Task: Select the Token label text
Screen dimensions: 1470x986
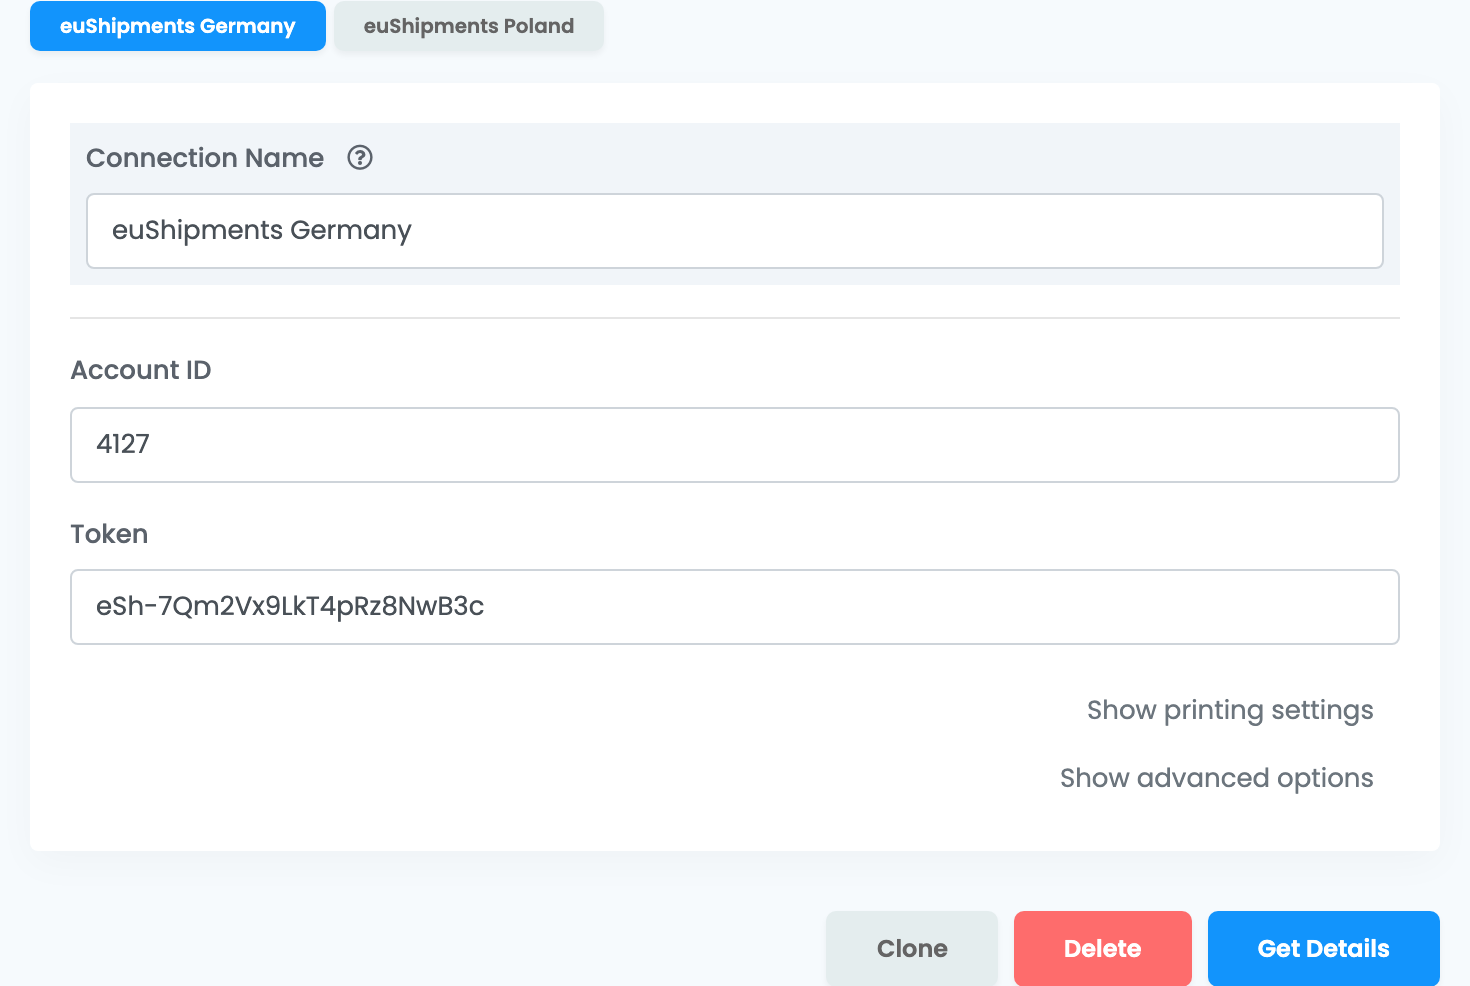Action: [109, 534]
